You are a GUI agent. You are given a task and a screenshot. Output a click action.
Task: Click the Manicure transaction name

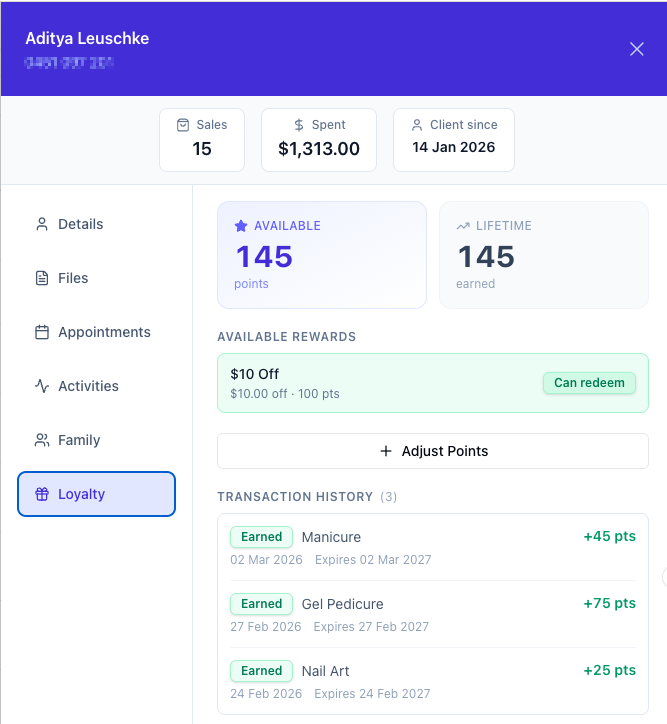331,537
